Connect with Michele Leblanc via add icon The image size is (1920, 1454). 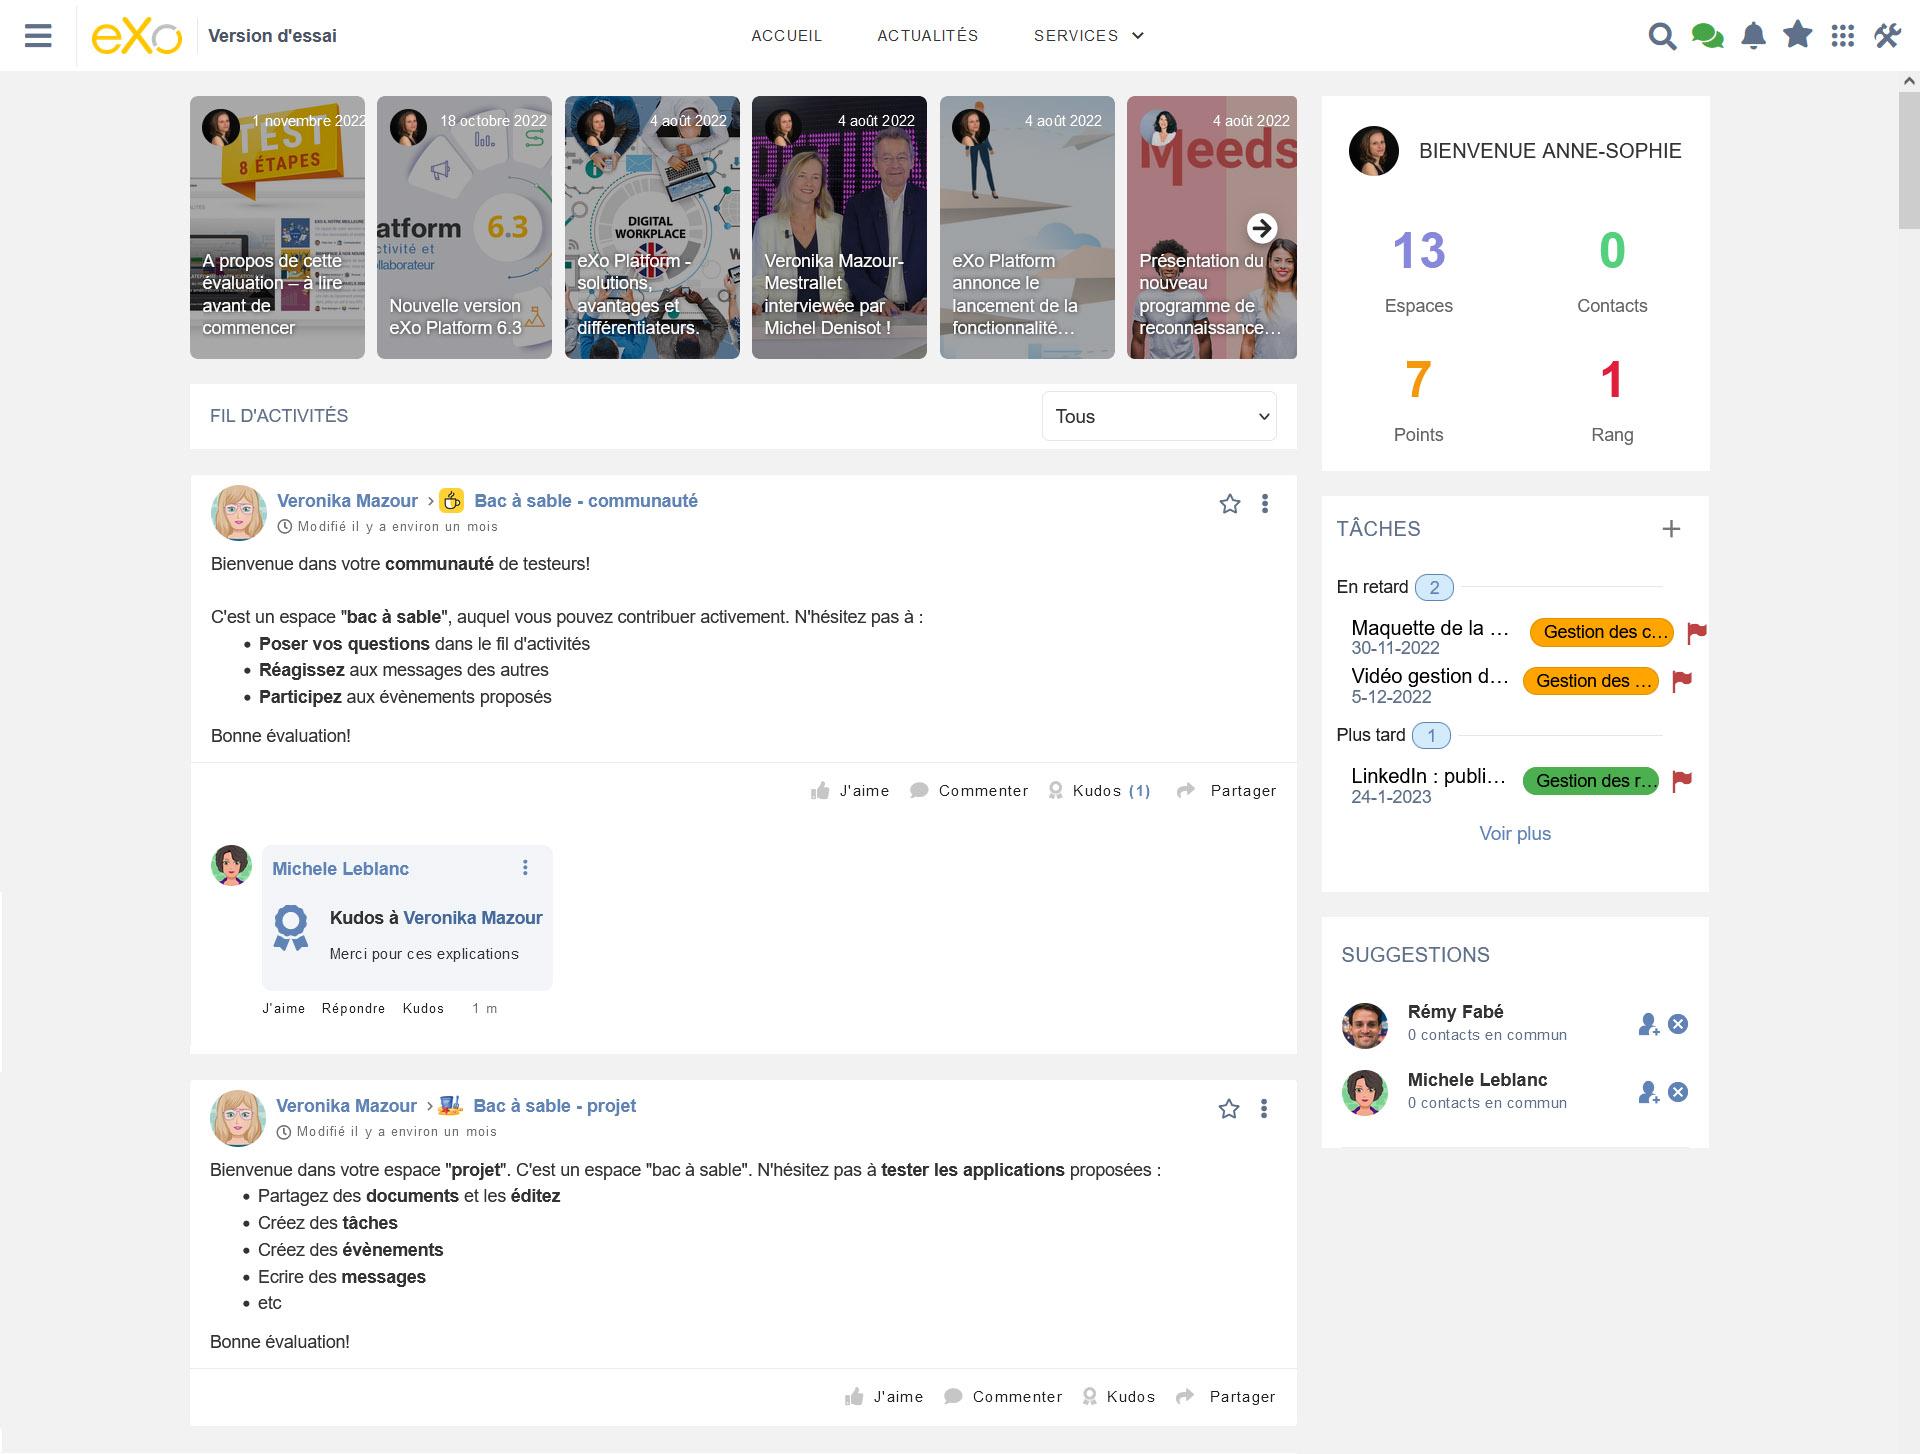(1649, 1092)
